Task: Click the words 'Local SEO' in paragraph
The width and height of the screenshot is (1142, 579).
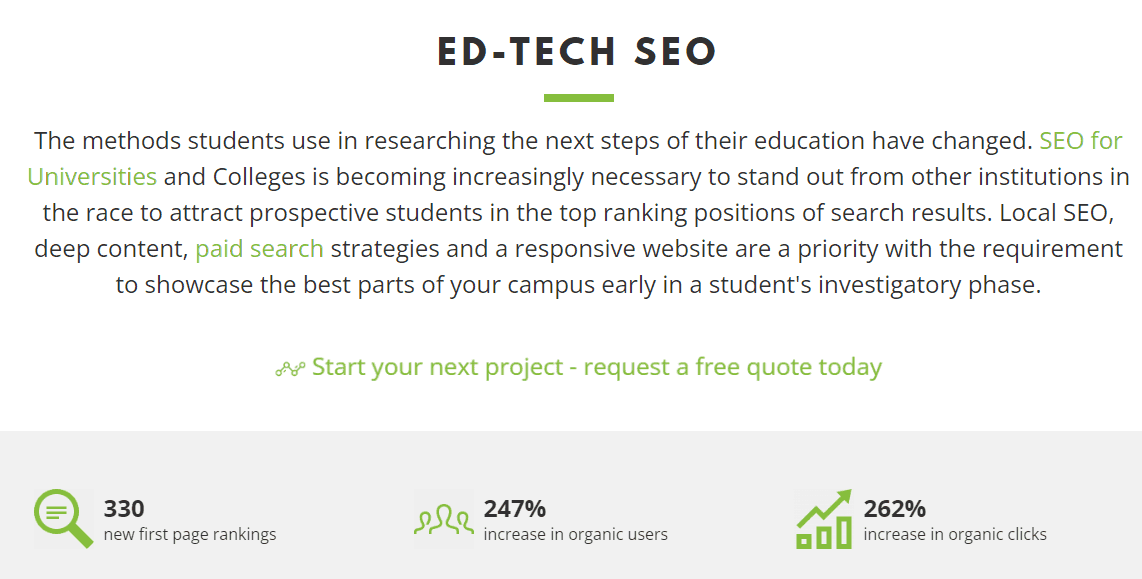Action: coord(1056,213)
